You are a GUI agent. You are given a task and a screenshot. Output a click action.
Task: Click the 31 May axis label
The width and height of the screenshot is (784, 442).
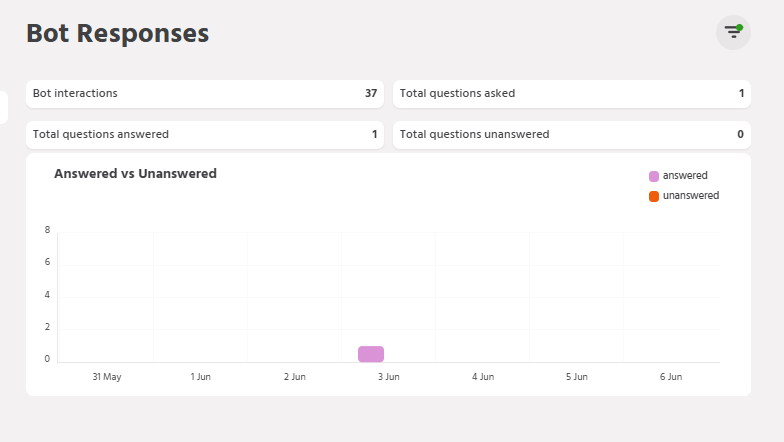(x=106, y=377)
